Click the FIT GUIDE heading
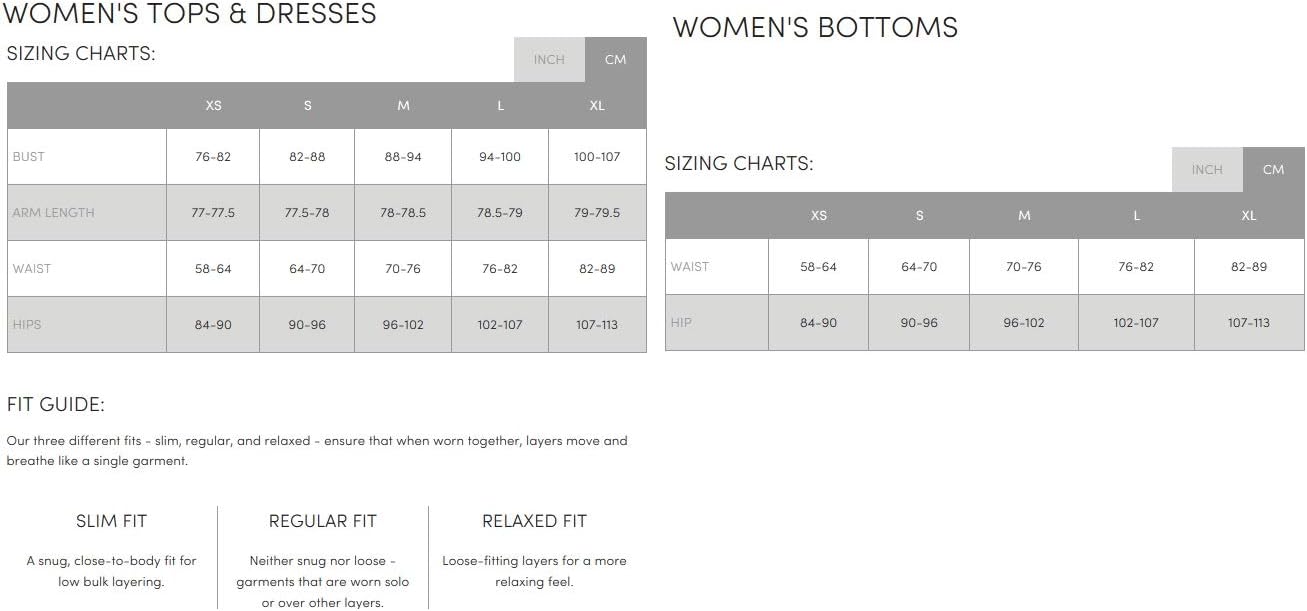This screenshot has height=611, width=1307. [56, 405]
